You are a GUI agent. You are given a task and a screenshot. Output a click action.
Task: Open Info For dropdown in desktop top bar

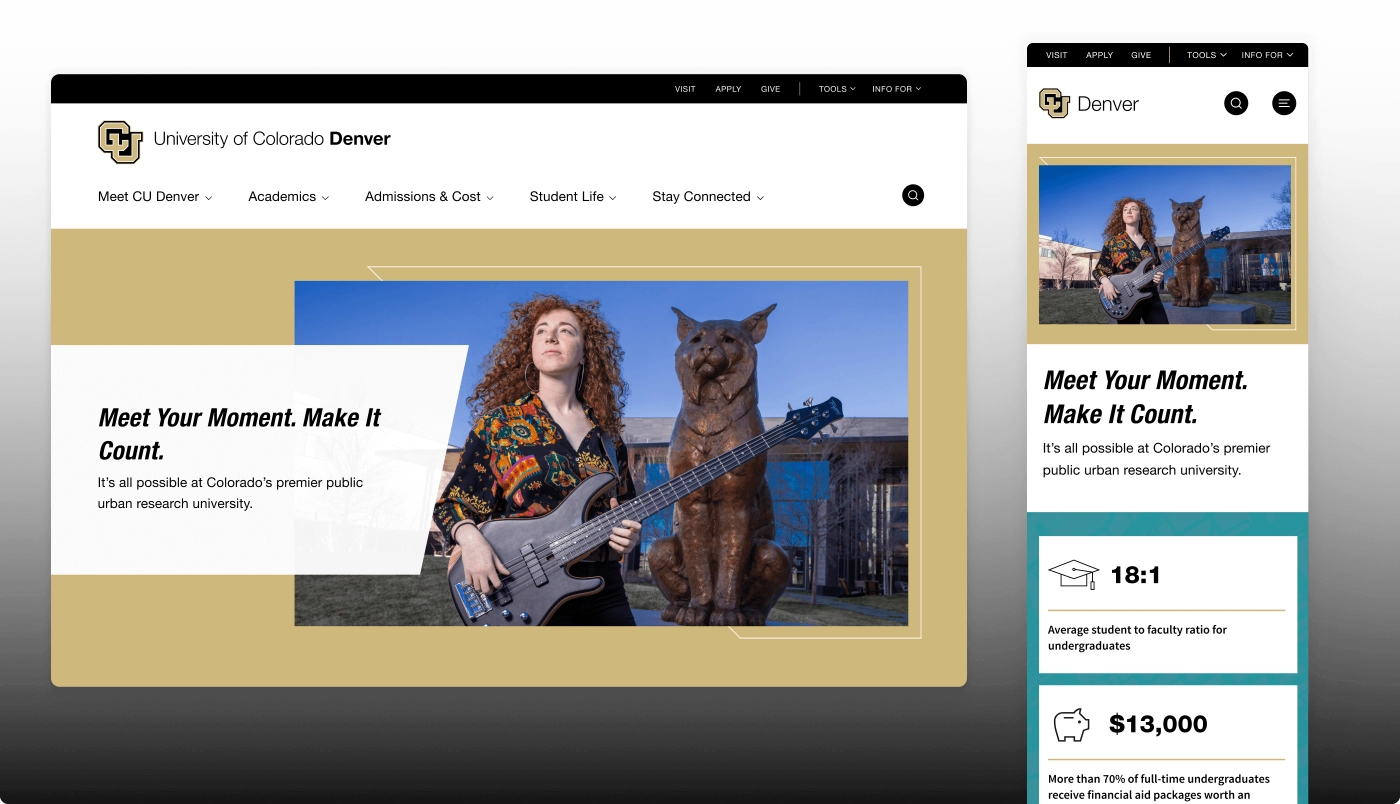coord(896,89)
